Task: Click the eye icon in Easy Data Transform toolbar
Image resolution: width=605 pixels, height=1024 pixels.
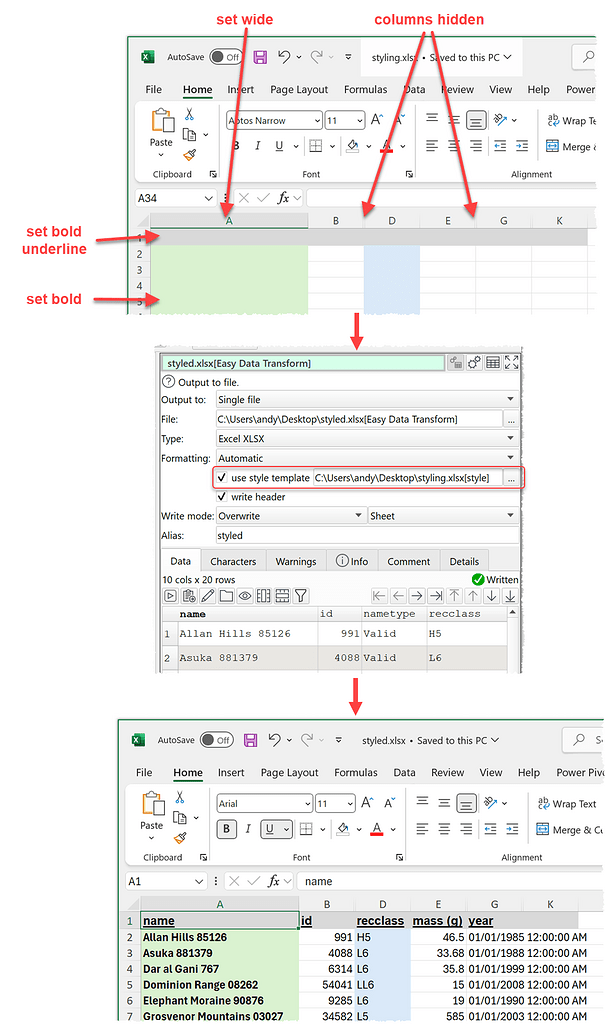Action: [245, 596]
